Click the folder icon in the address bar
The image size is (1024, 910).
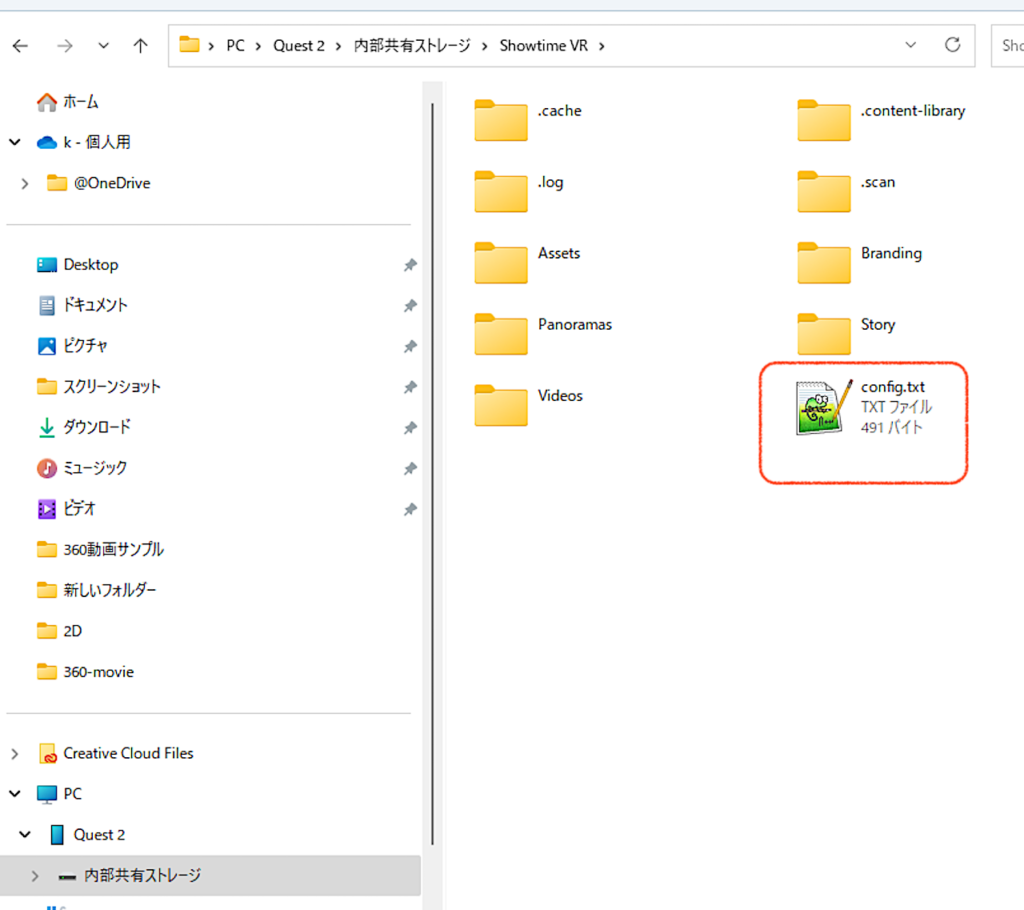189,45
